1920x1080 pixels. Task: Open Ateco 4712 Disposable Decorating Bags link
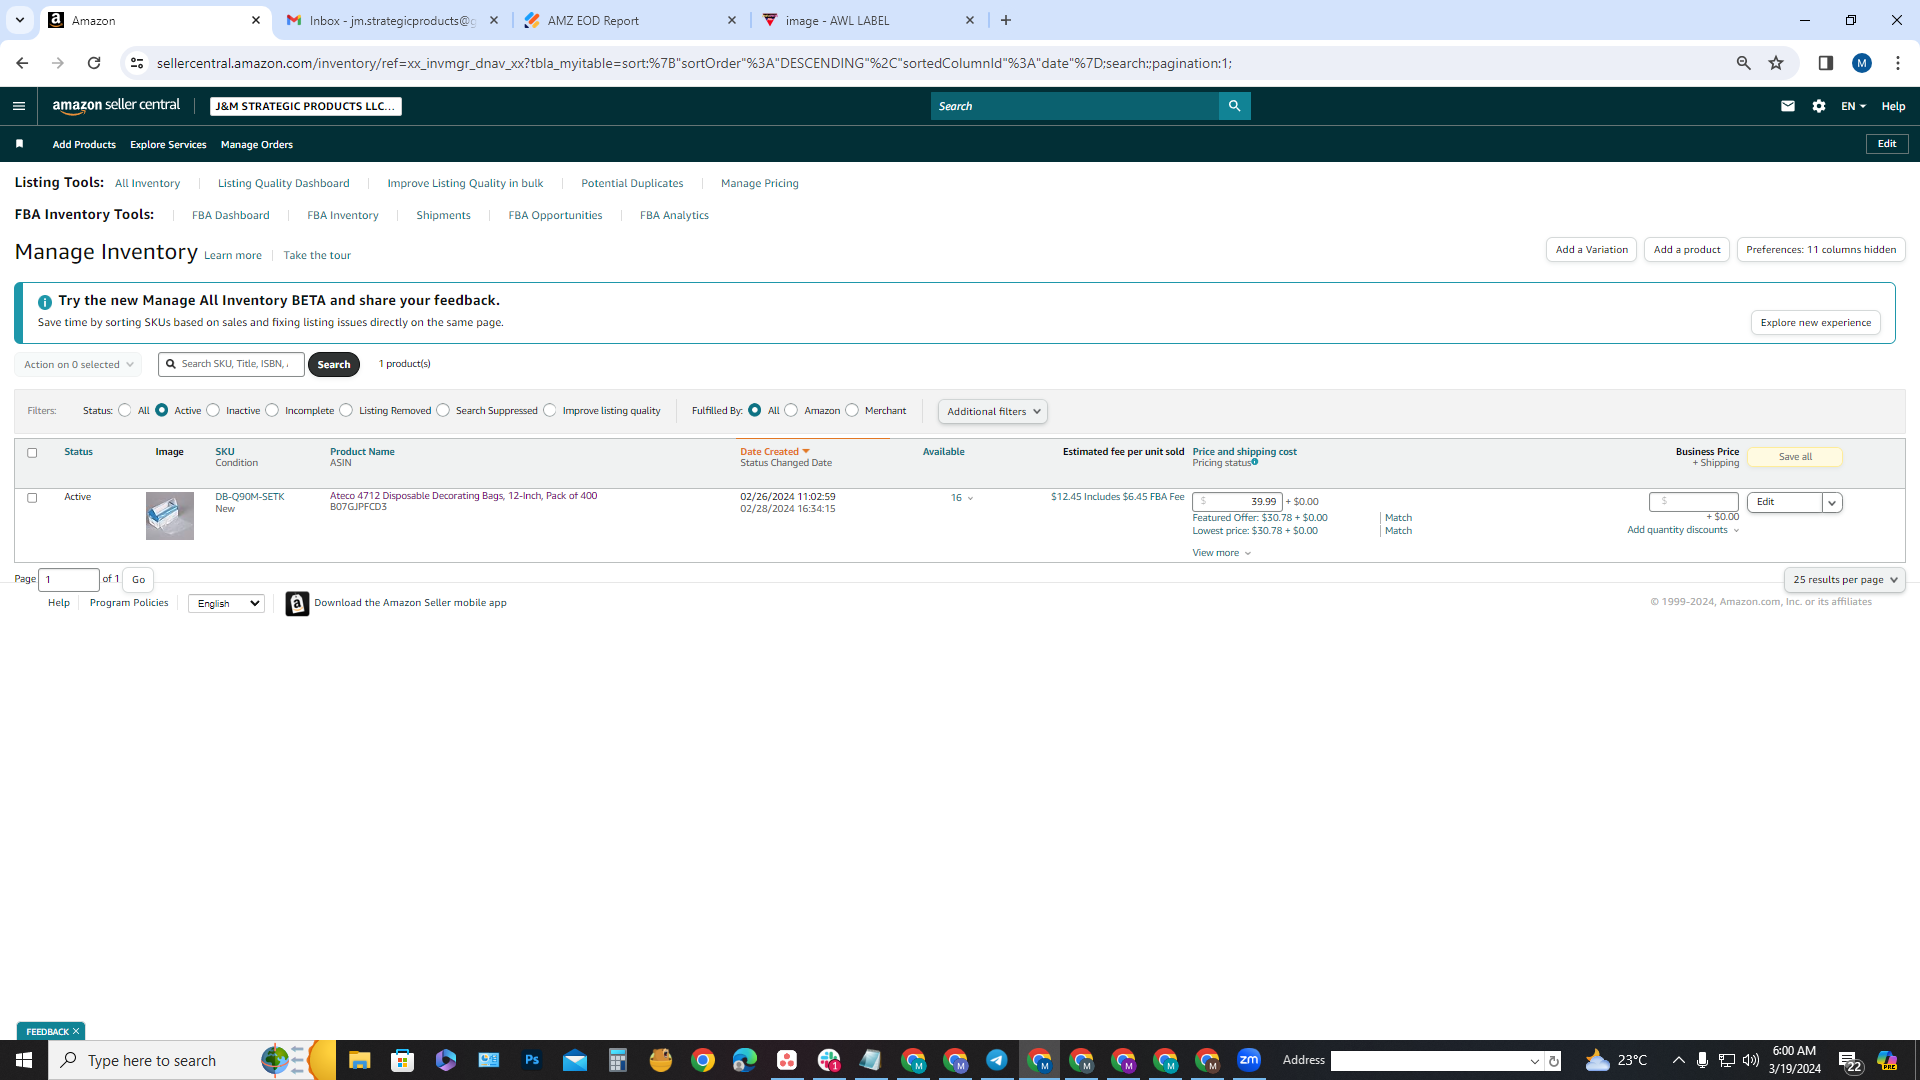click(464, 496)
